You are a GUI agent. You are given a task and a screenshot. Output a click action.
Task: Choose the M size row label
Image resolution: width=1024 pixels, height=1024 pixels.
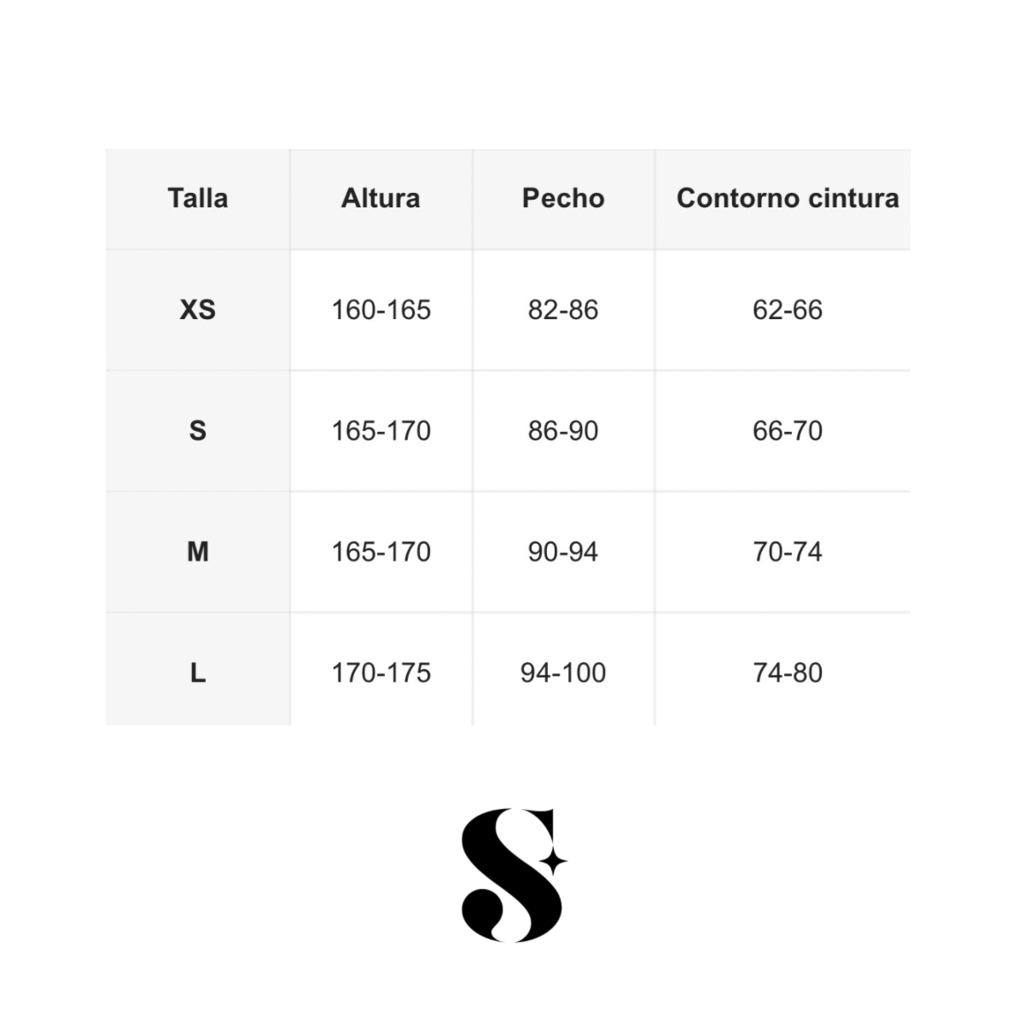[198, 552]
